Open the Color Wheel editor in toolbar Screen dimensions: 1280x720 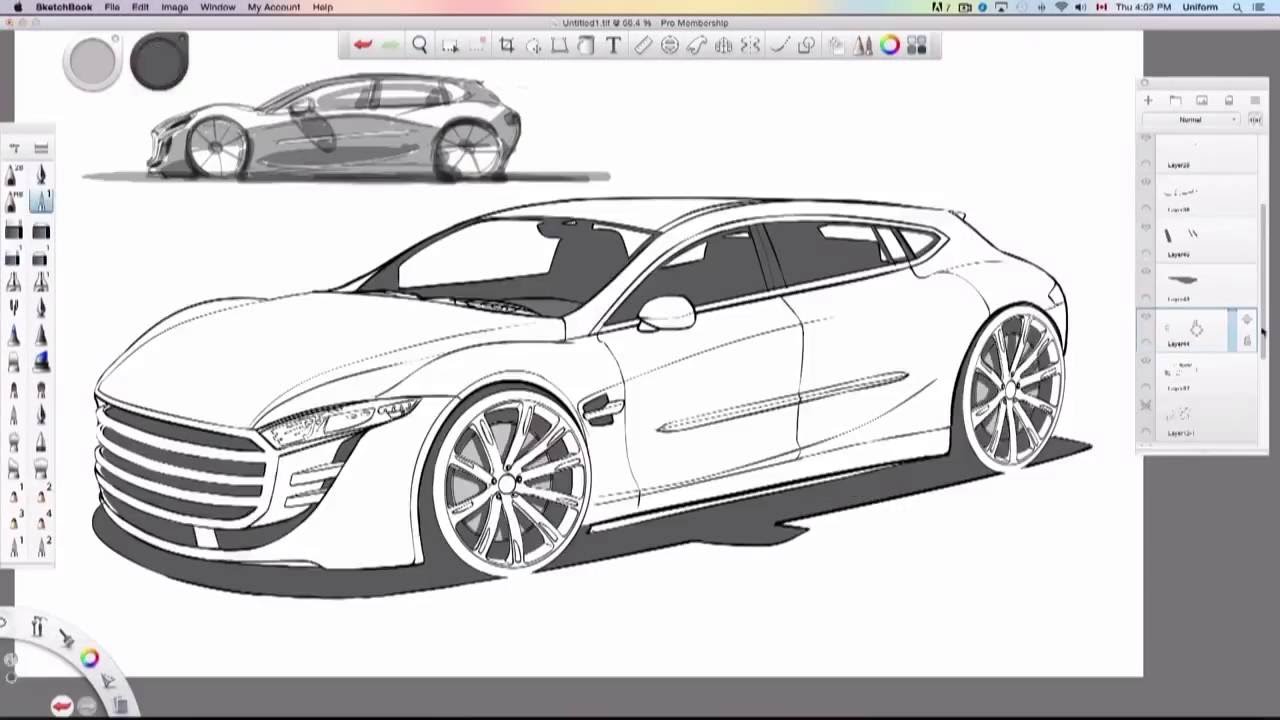pos(889,45)
